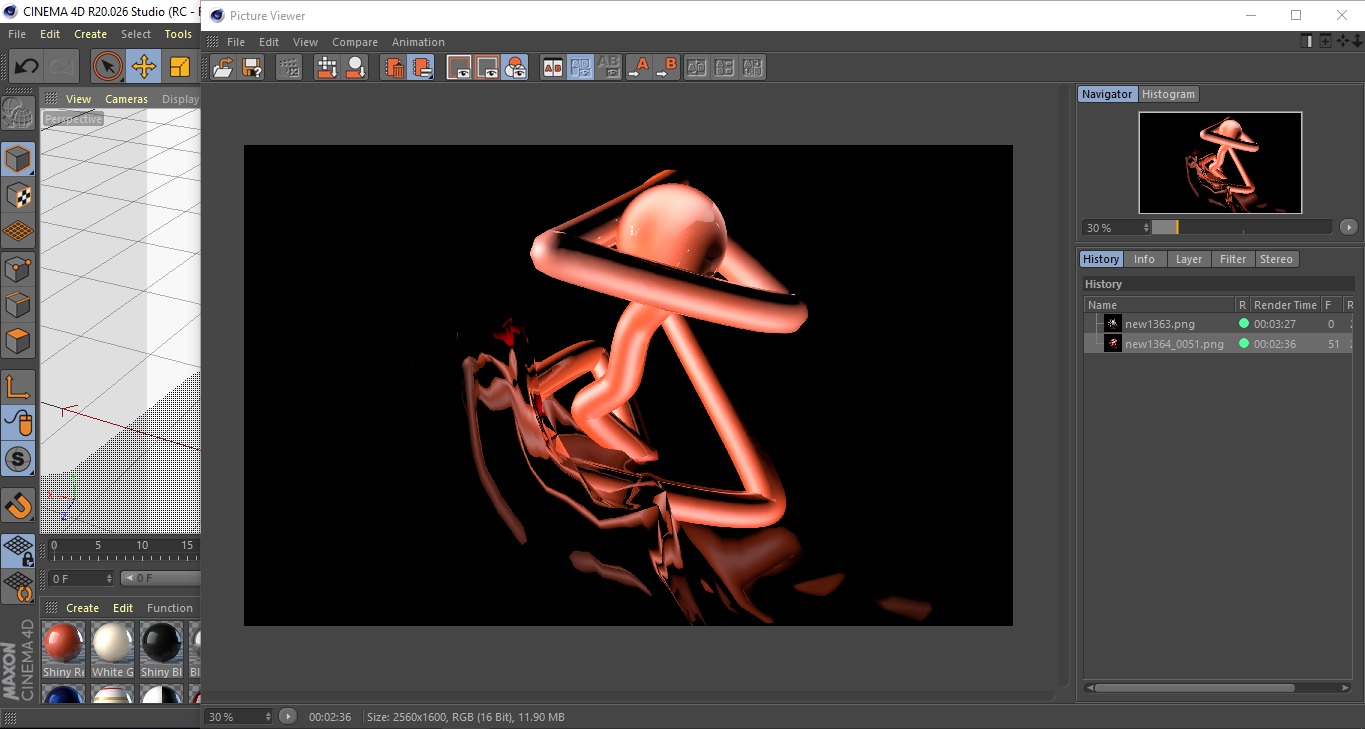Activate Edges mode cube icon

(x=18, y=304)
